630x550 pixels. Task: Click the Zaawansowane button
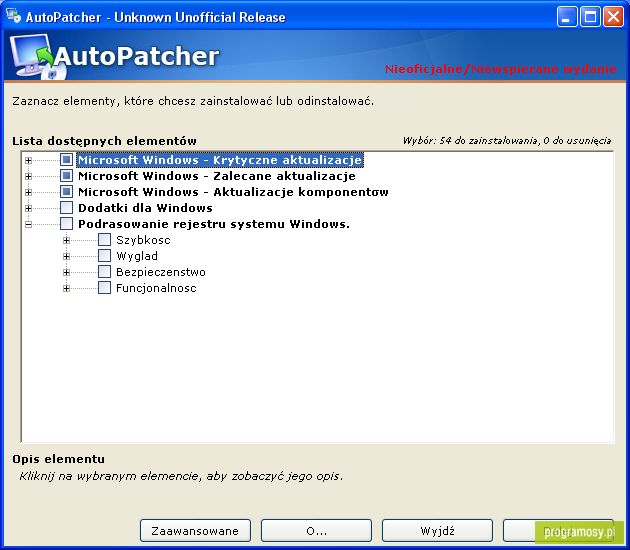coord(195,531)
